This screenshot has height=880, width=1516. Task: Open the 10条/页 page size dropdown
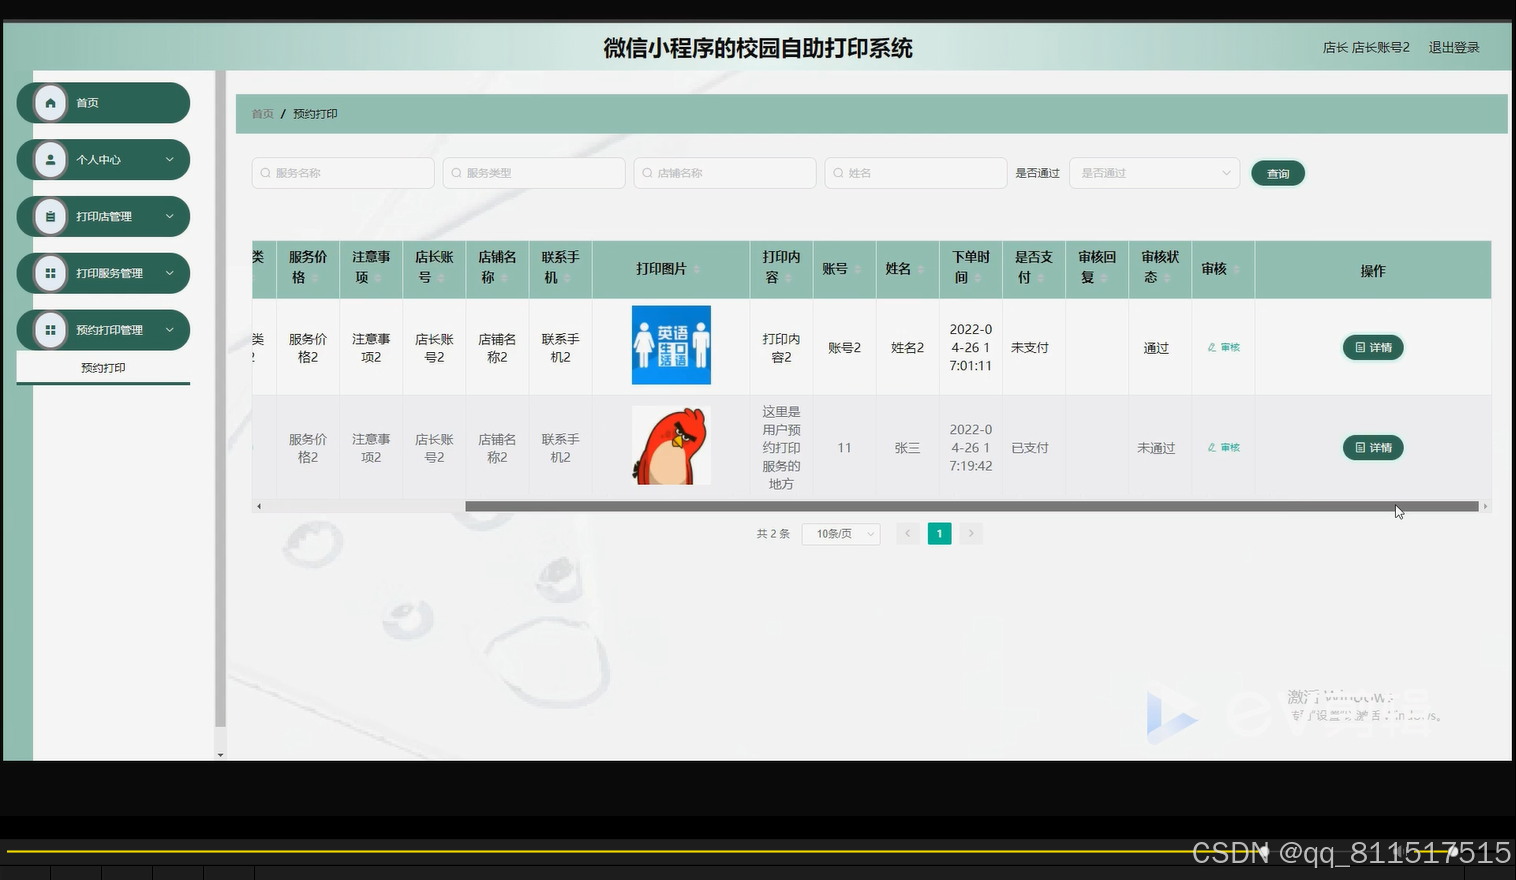click(840, 533)
